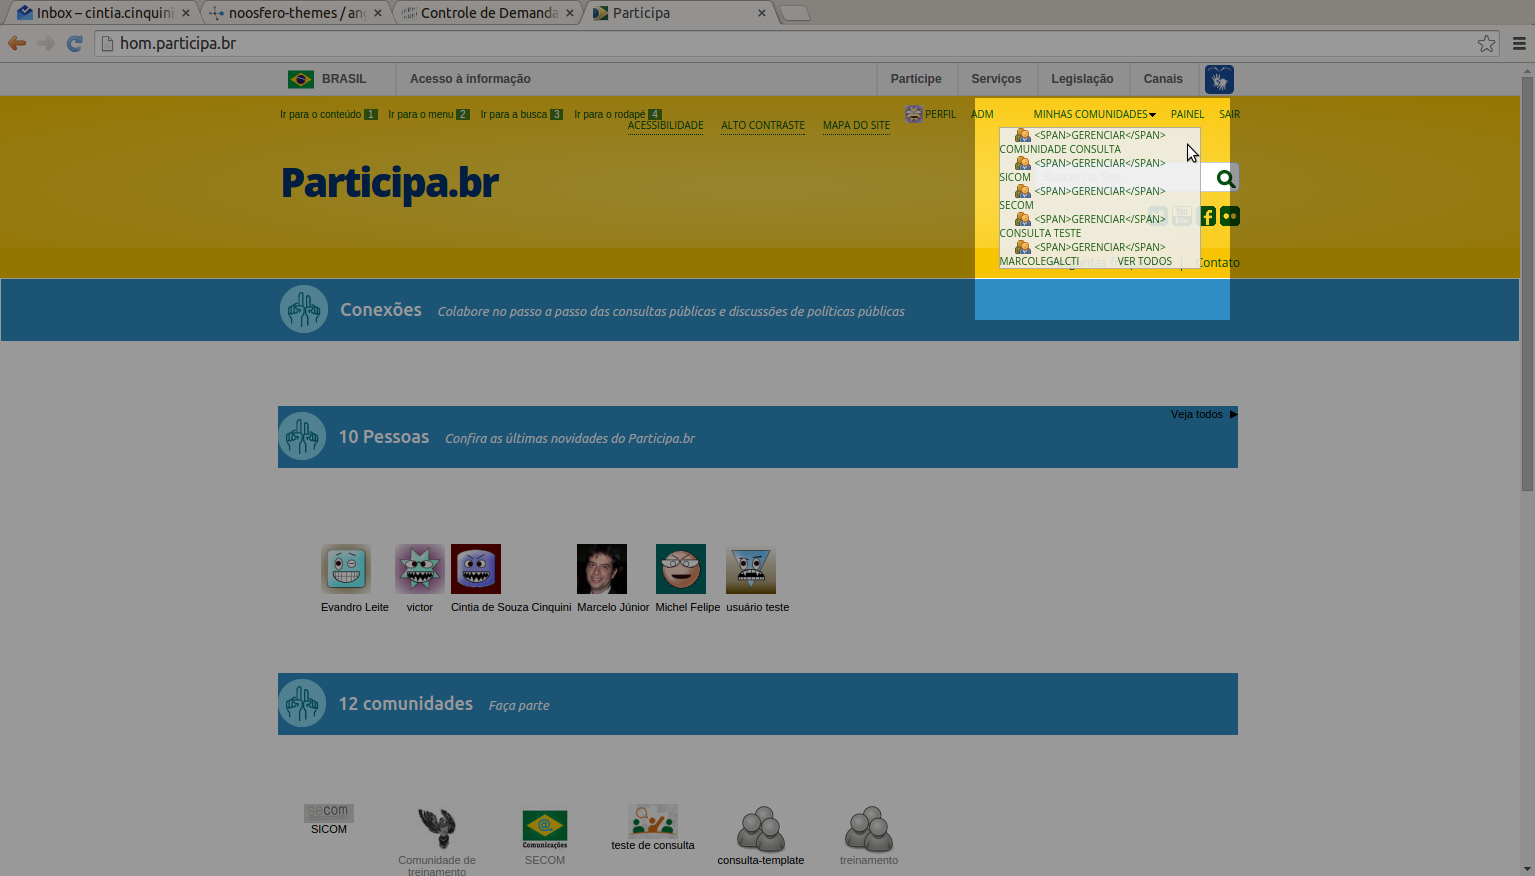This screenshot has height=876, width=1535.
Task: Open Michel Felipe's avatar
Action: [681, 569]
